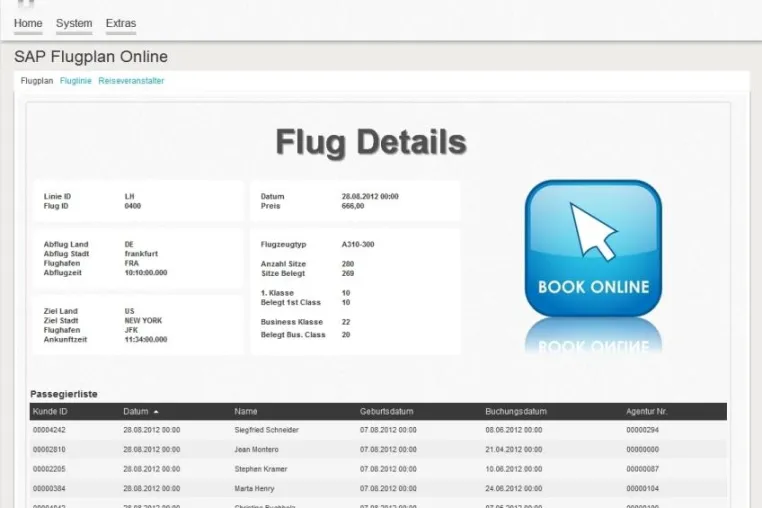Sort by Buchungsdatum column header

[x=516, y=411]
